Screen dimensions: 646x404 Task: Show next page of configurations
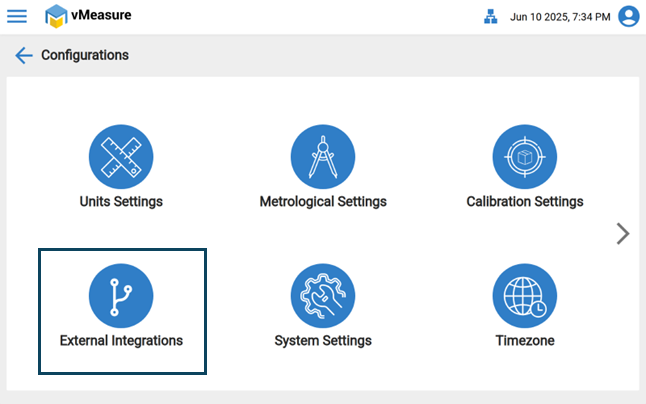click(623, 234)
